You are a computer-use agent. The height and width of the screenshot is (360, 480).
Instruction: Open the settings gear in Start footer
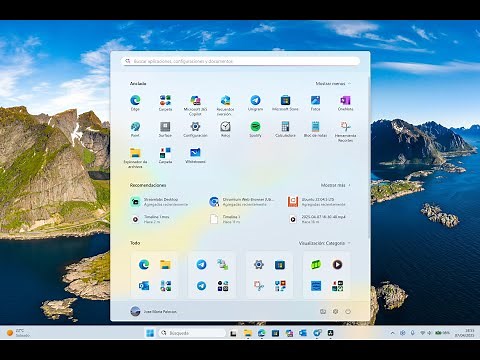(x=335, y=311)
